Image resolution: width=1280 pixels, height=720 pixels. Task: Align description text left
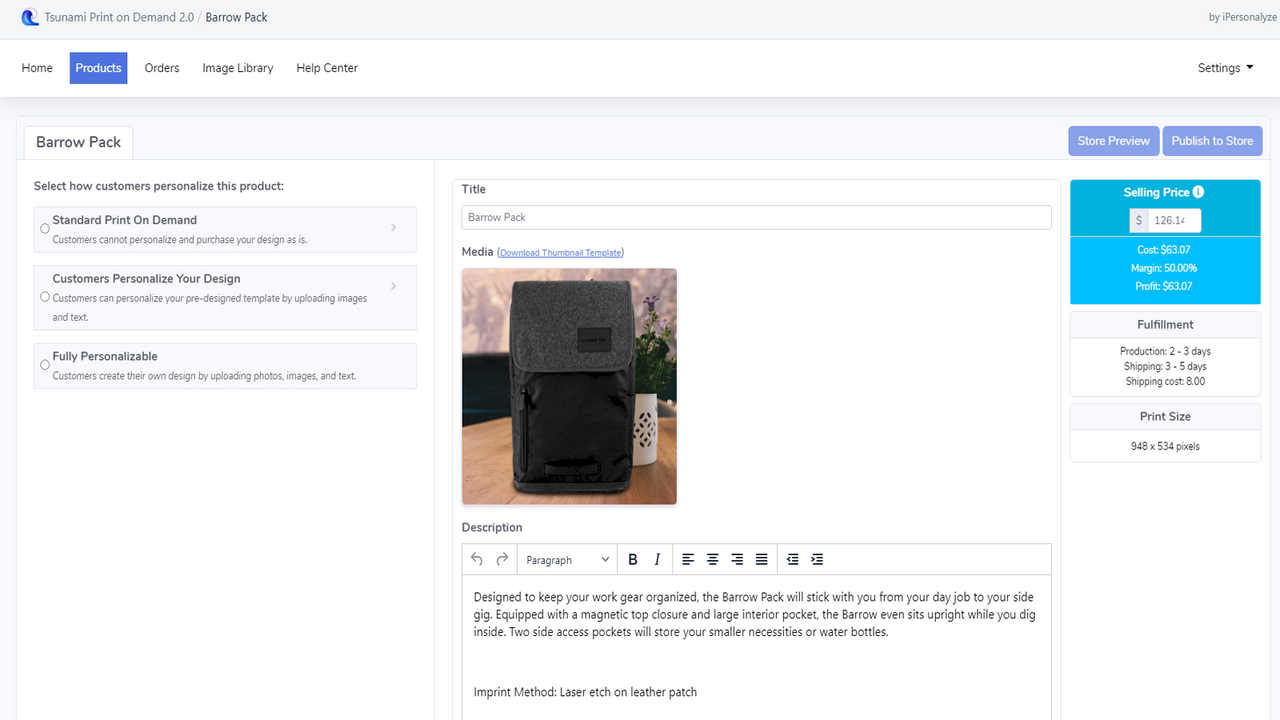[688, 559]
